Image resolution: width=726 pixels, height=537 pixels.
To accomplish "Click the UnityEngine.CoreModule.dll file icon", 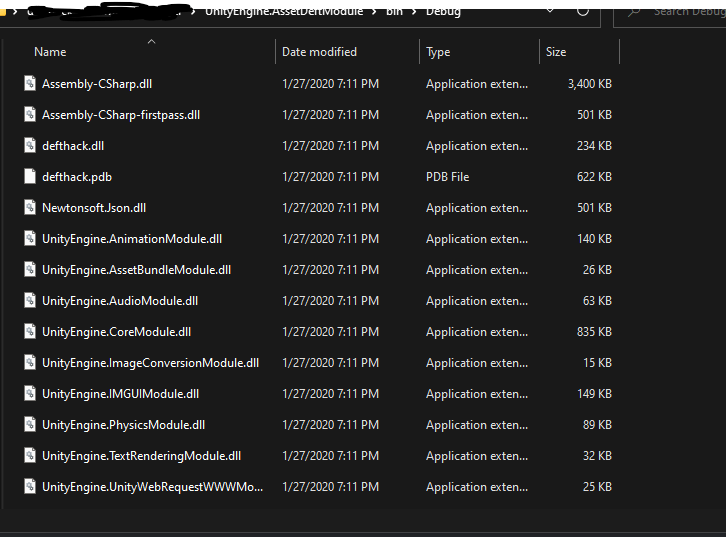I will point(30,331).
